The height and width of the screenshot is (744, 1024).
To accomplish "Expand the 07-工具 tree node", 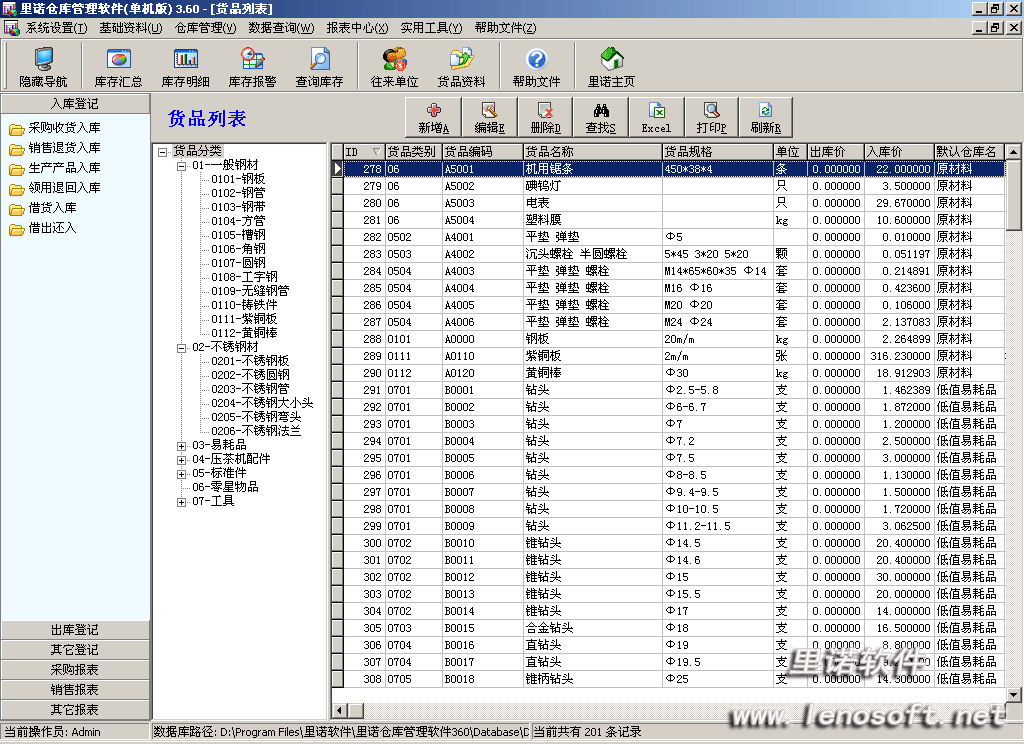I will pos(182,501).
